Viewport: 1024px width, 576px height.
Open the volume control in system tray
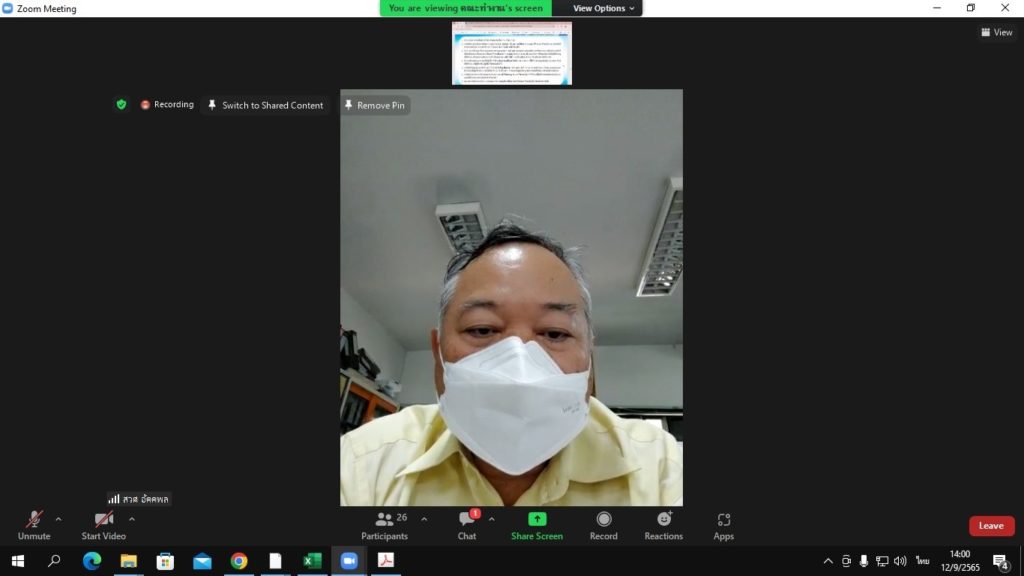(x=901, y=561)
